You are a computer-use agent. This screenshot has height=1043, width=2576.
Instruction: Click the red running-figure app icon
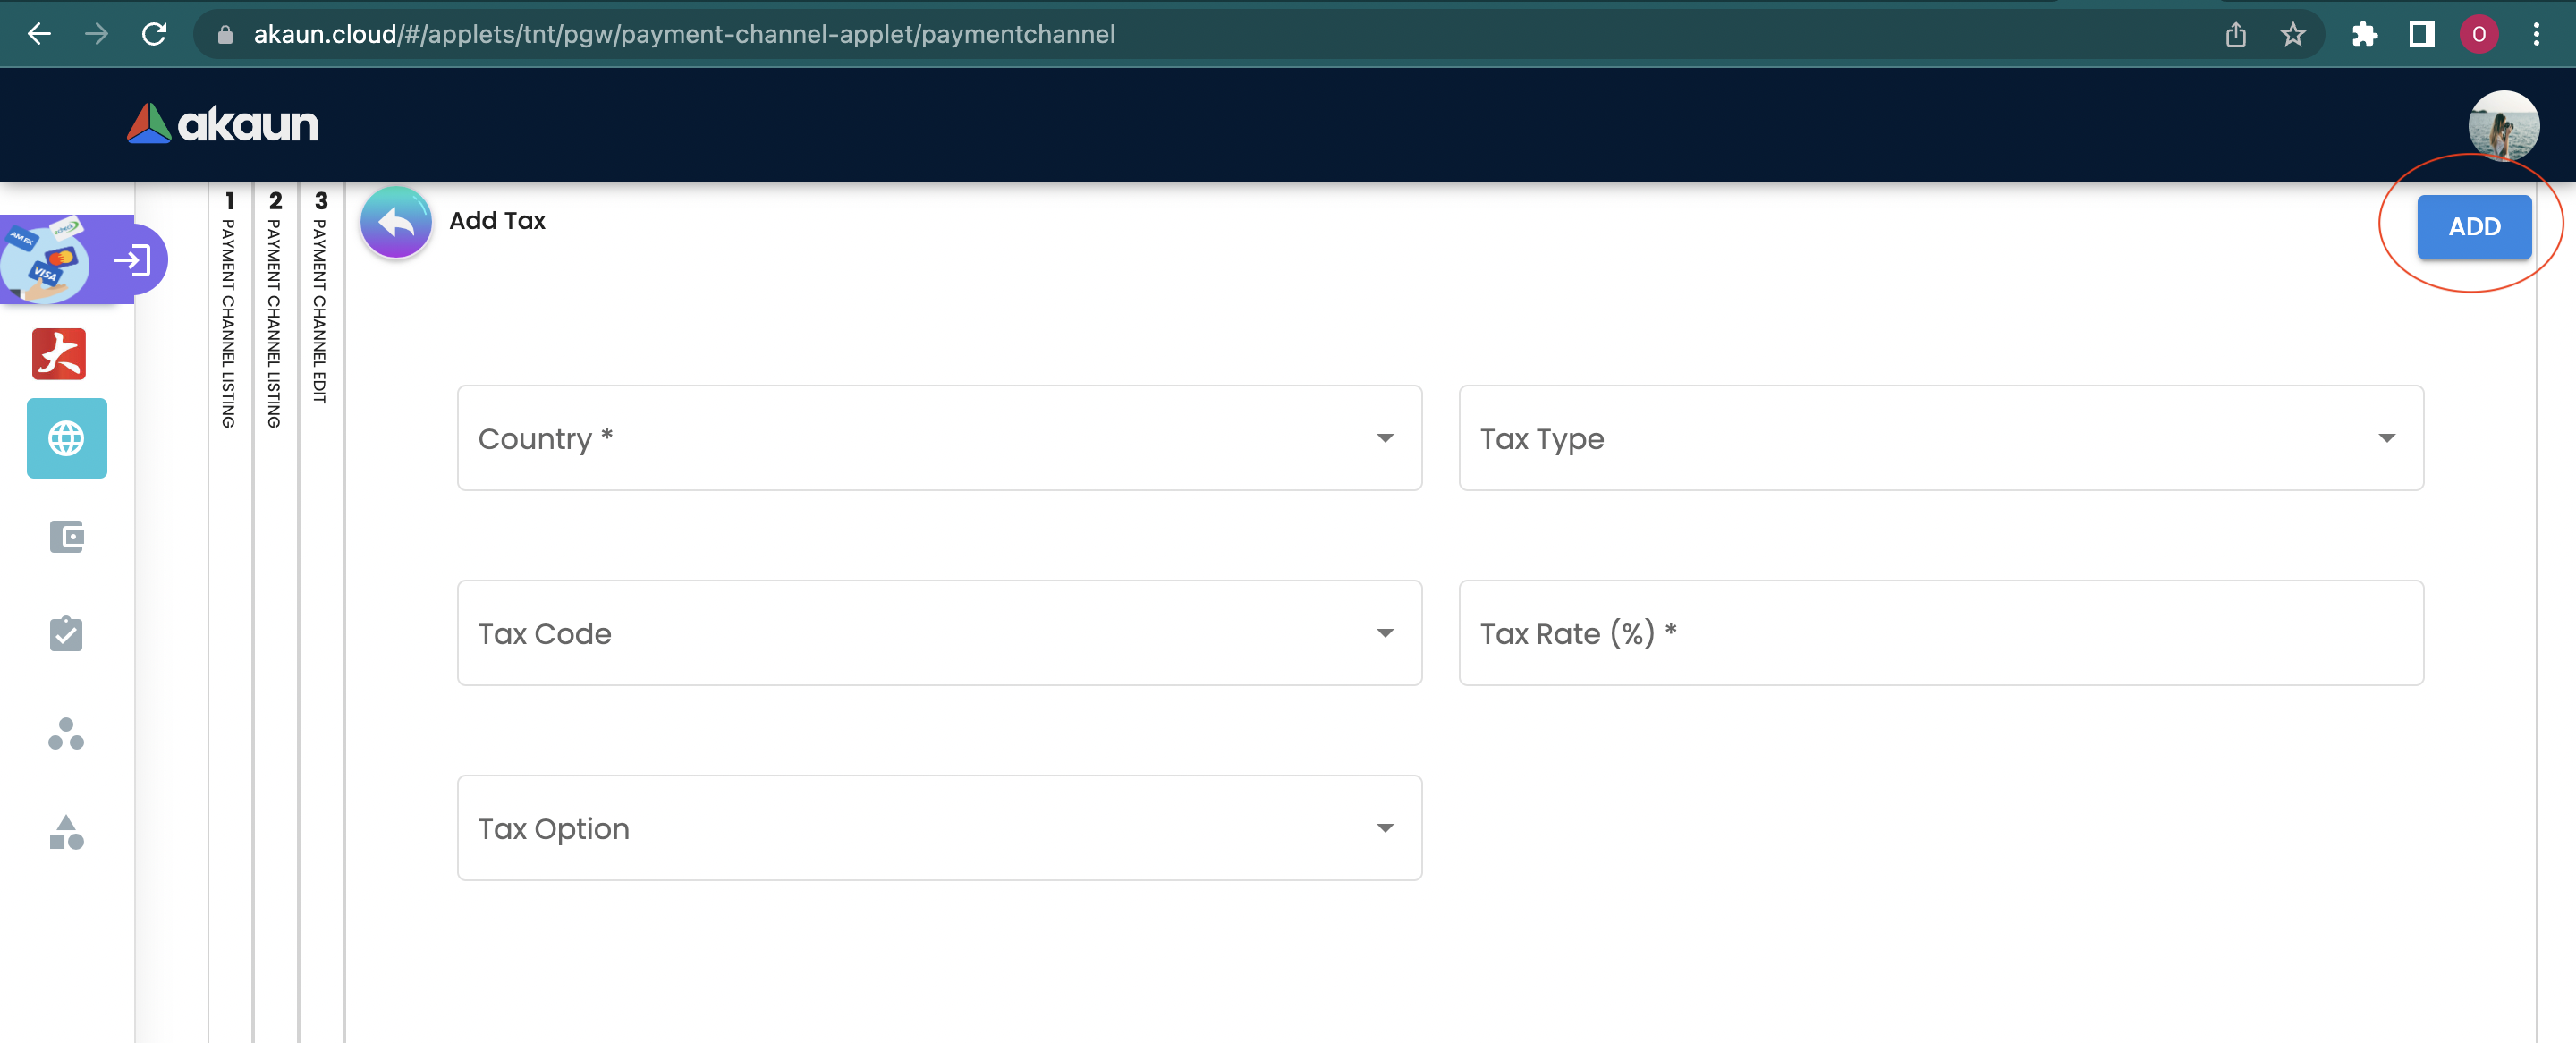[x=59, y=354]
